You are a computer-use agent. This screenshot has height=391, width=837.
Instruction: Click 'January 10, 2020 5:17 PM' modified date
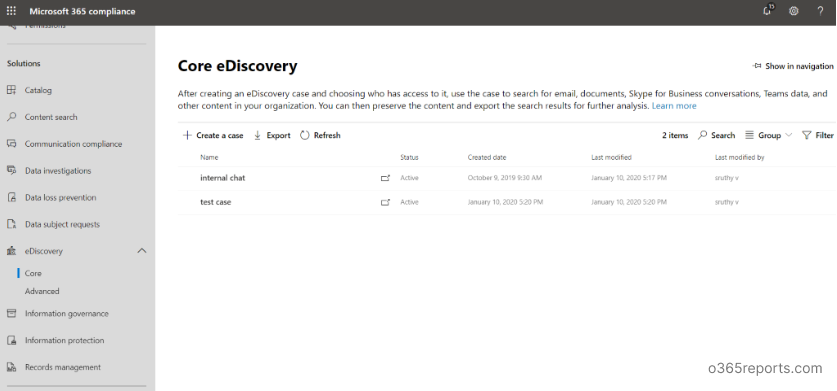[x=629, y=178]
